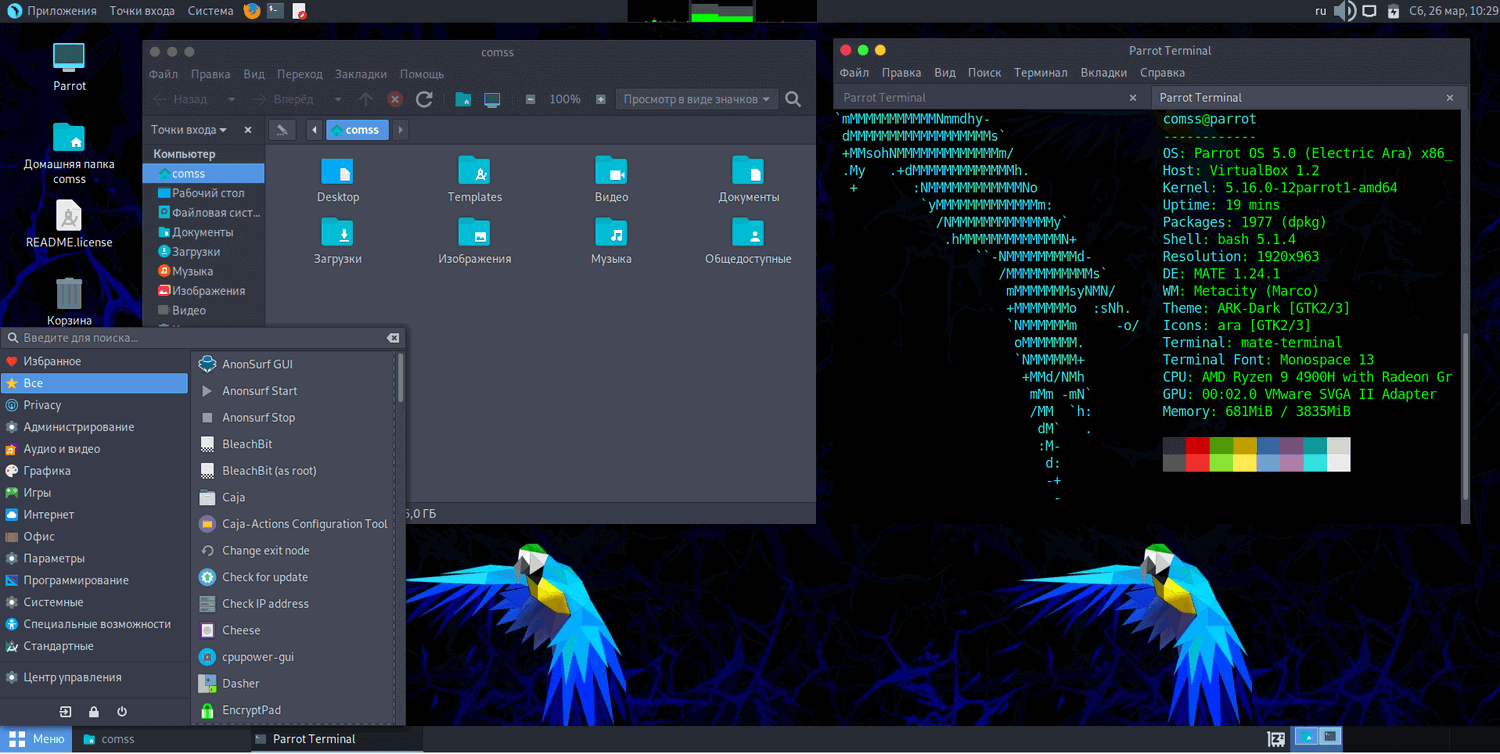Screen dimensions: 1500x754
Task: Select AnonSurf GUI in the applications list
Action: pos(257,364)
